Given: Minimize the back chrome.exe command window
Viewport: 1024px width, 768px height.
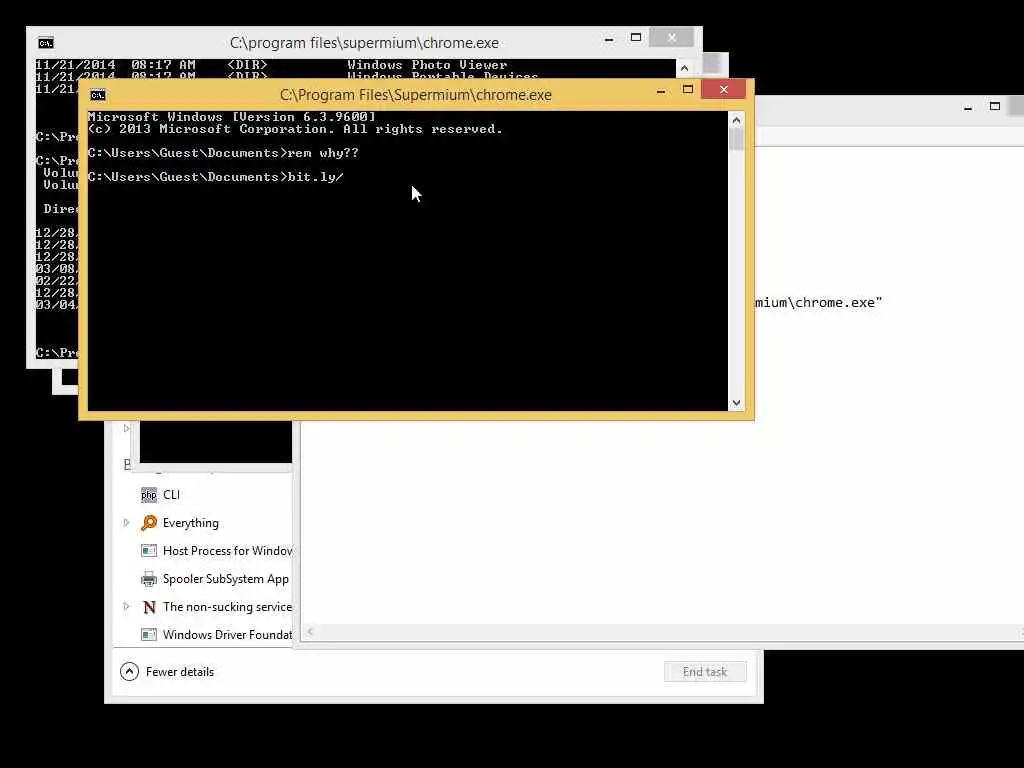Looking at the screenshot, I should point(609,39).
